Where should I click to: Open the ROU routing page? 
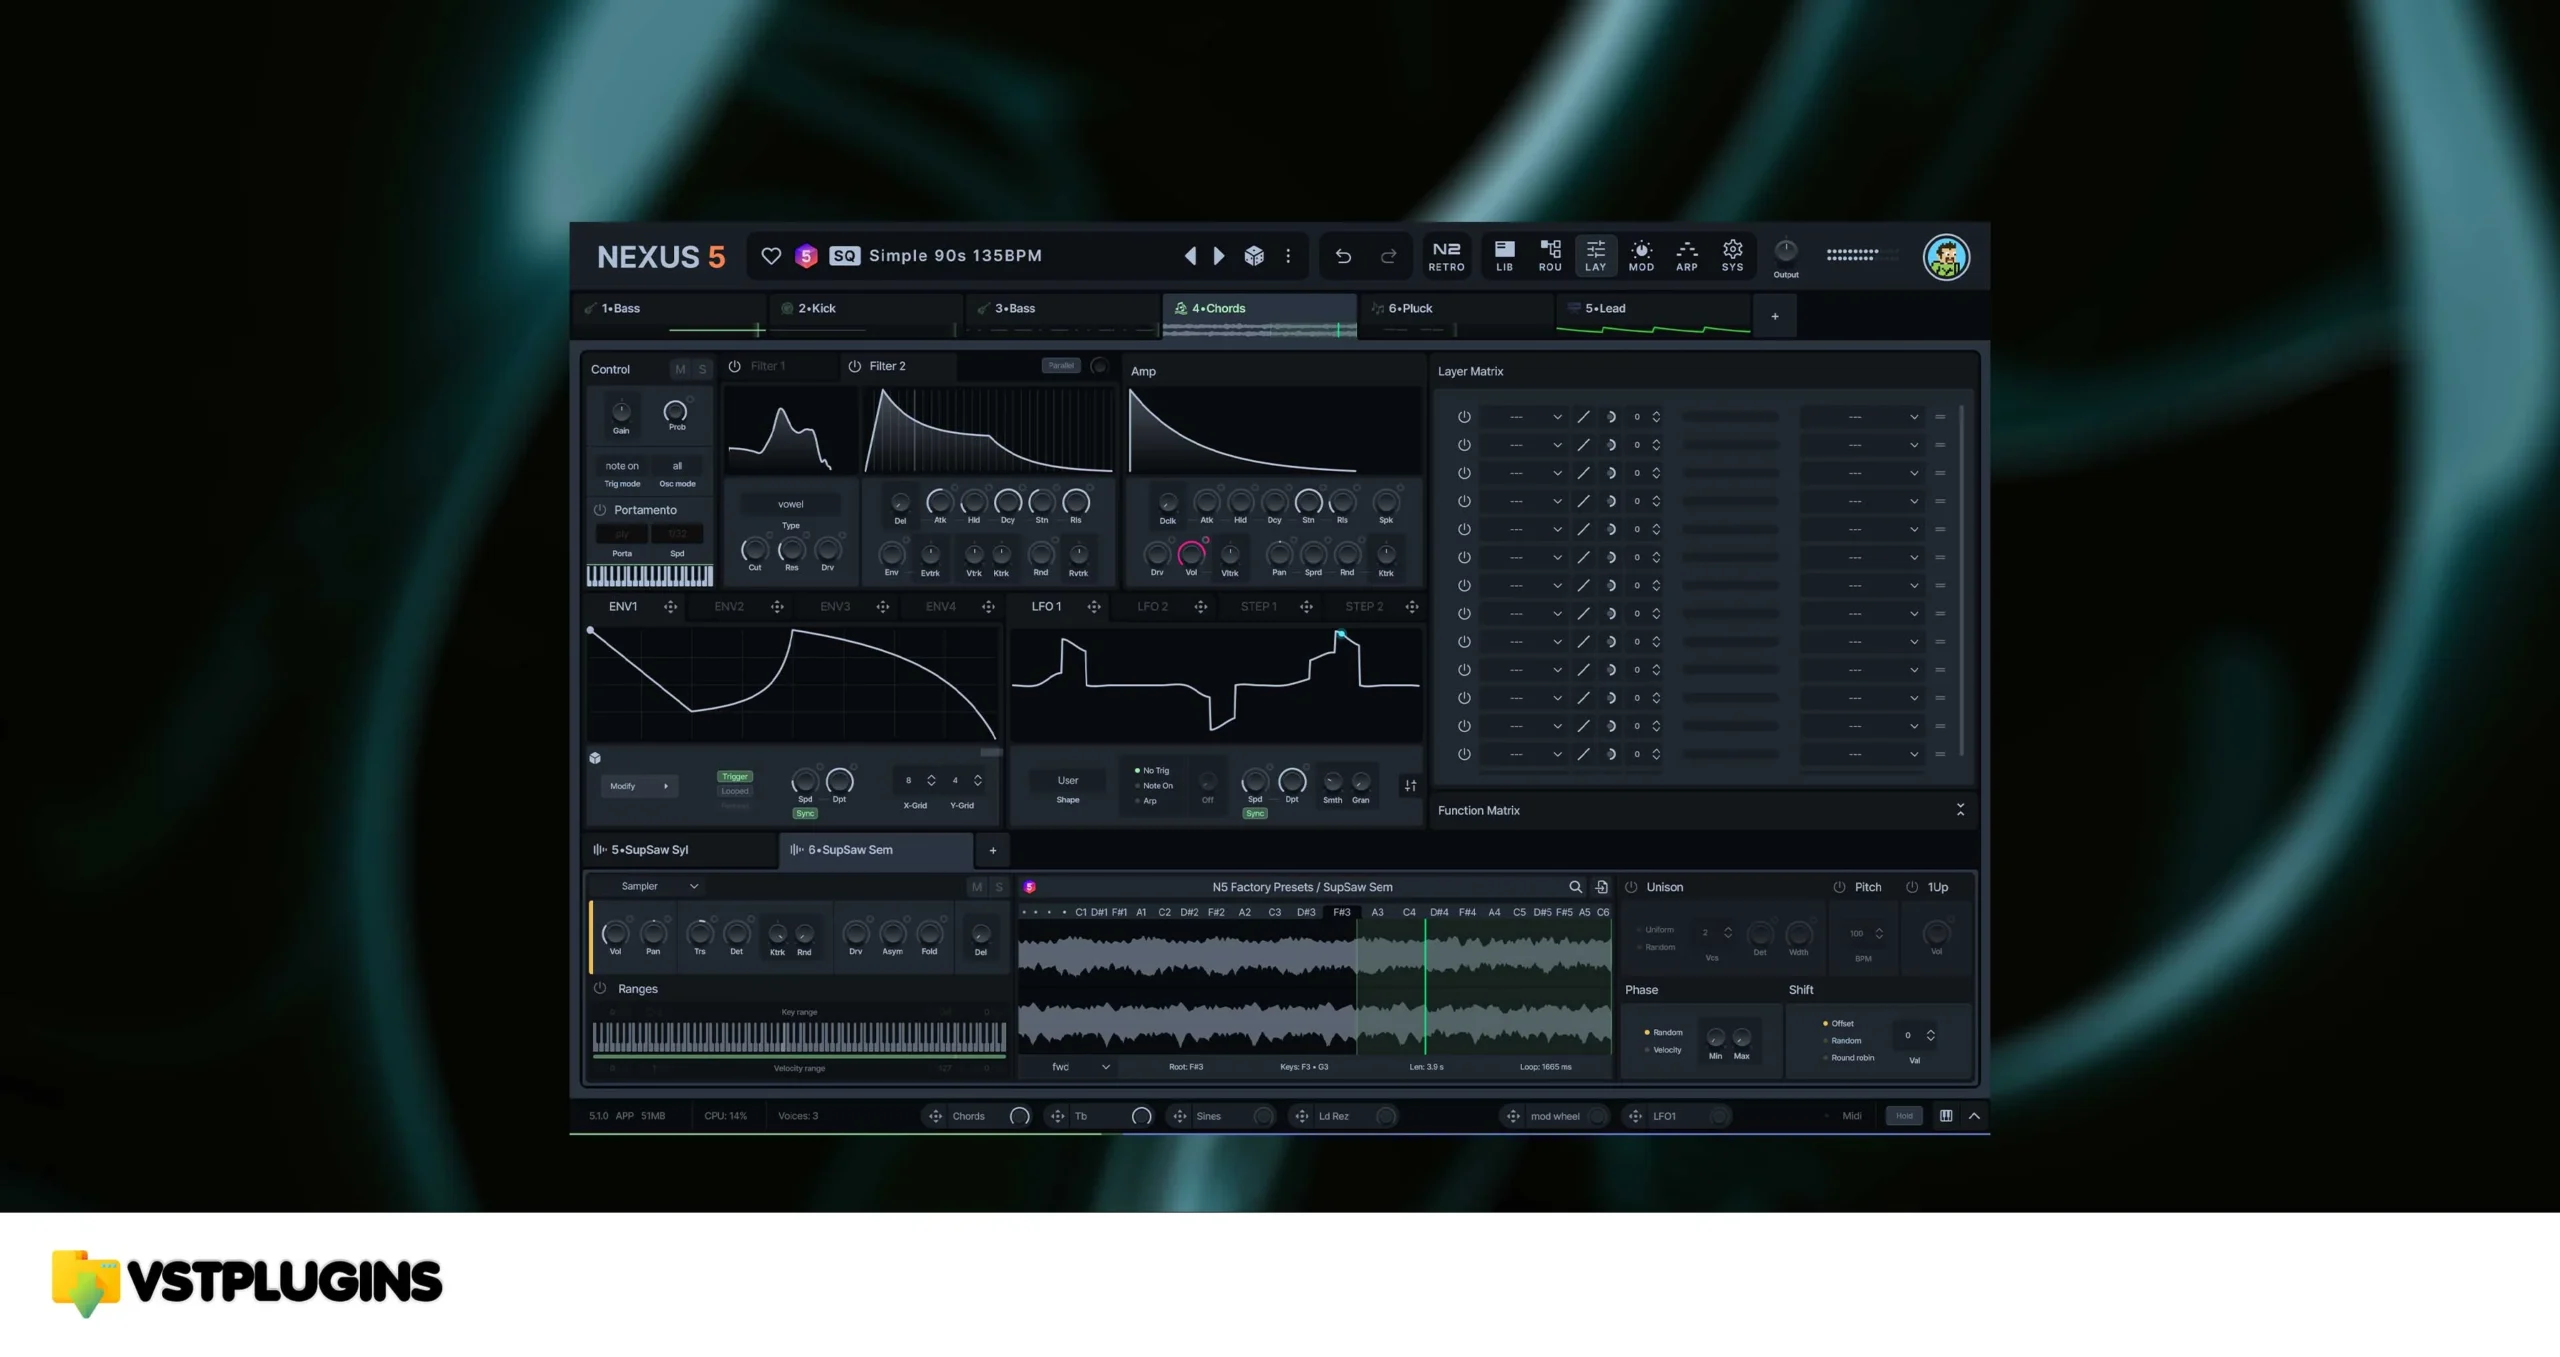pos(1550,256)
